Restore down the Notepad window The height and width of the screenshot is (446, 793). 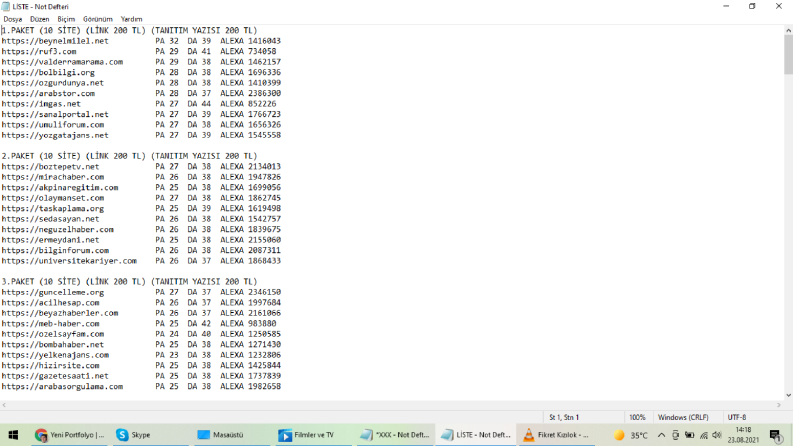[752, 7]
